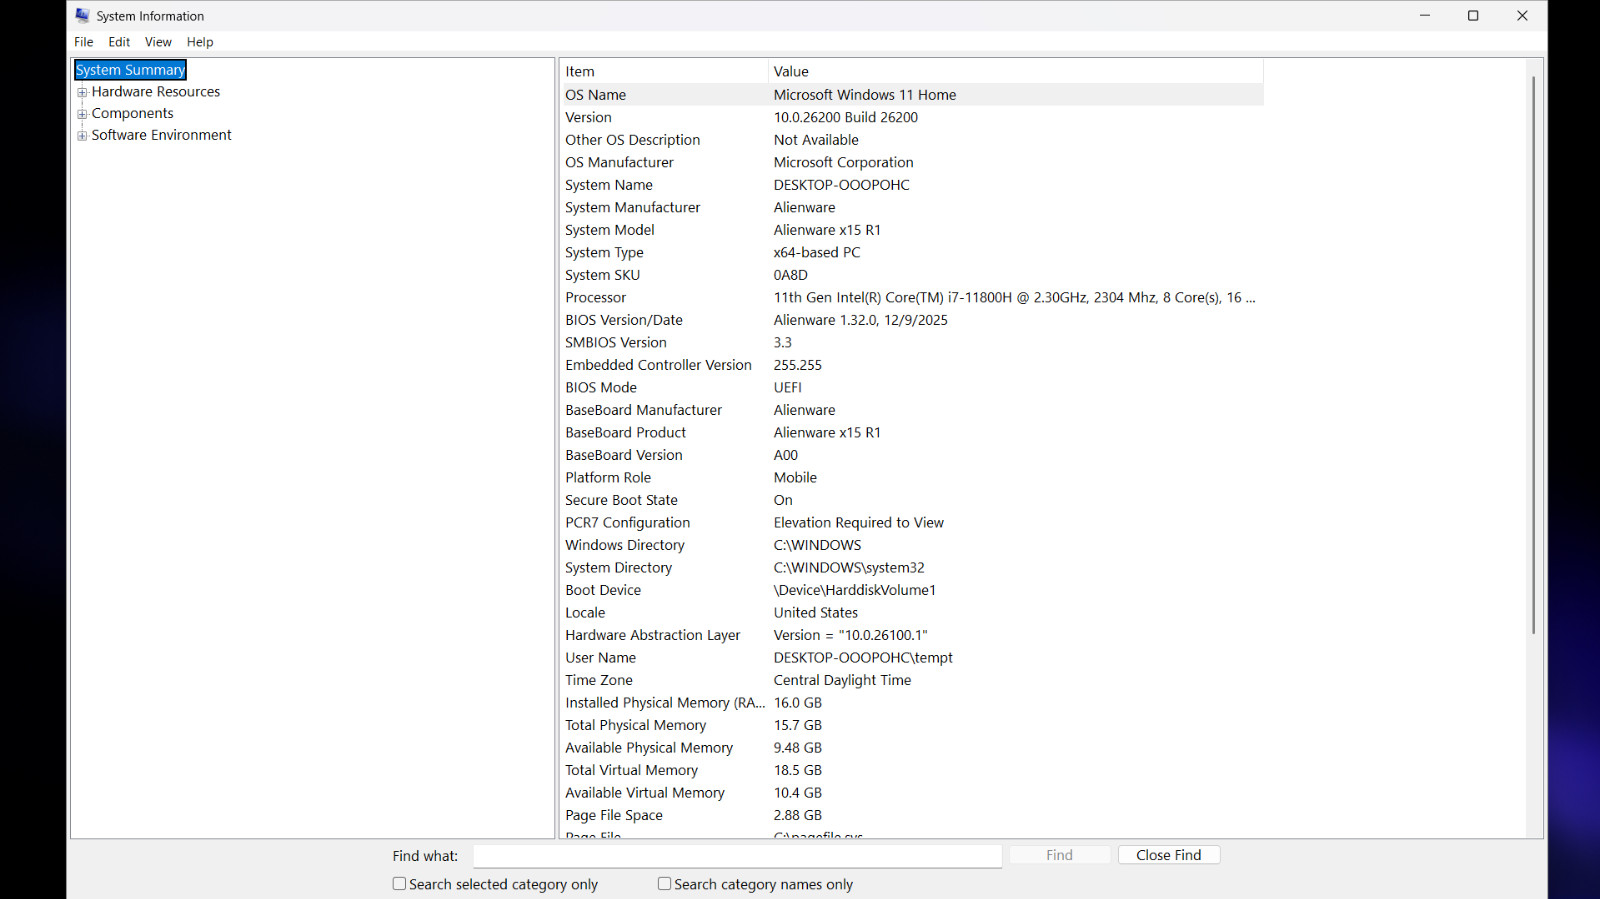Expand the Software Environment tree node
Viewport: 1600px width, 899px height.
(x=82, y=136)
